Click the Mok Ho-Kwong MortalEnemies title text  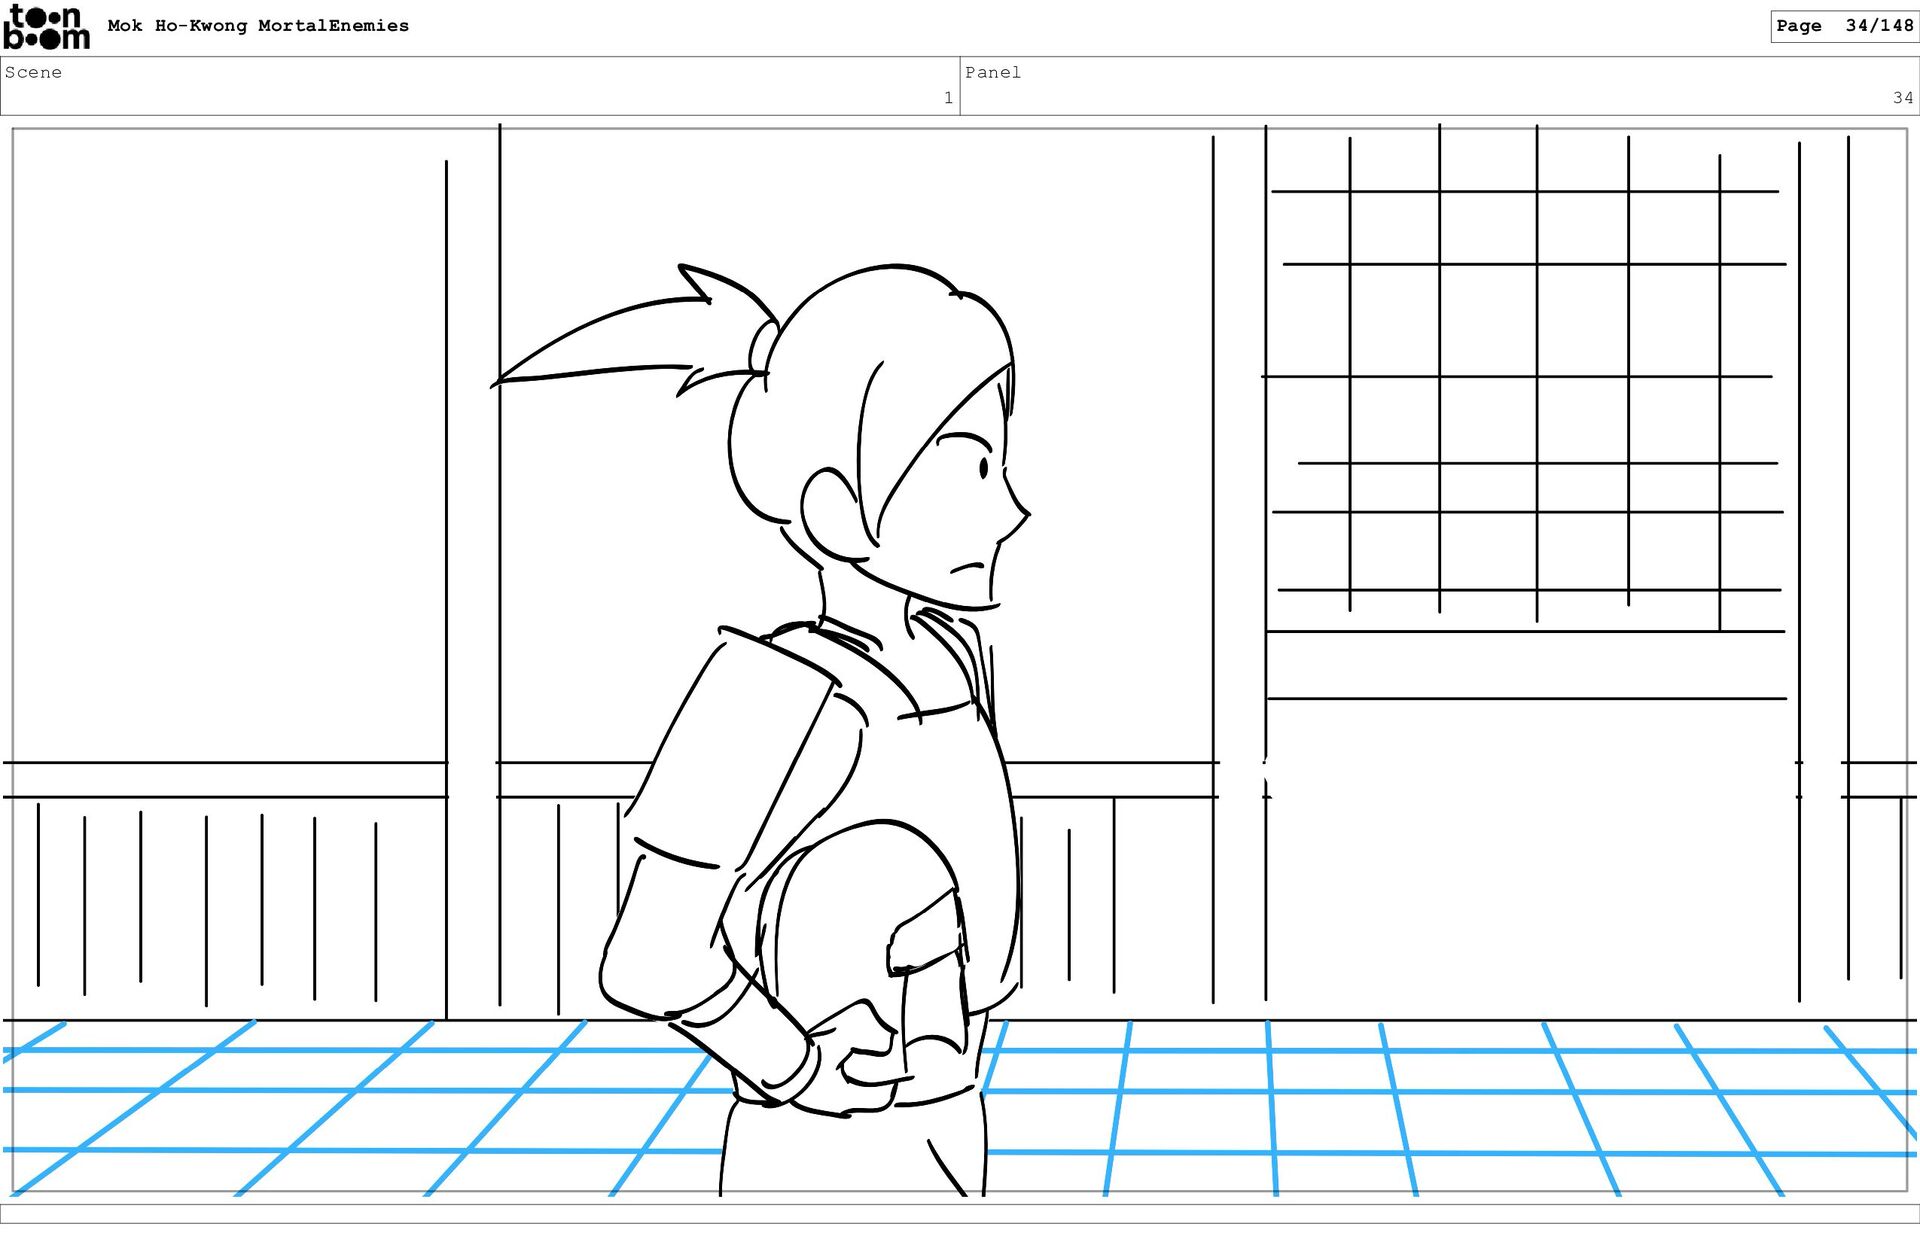(x=258, y=26)
